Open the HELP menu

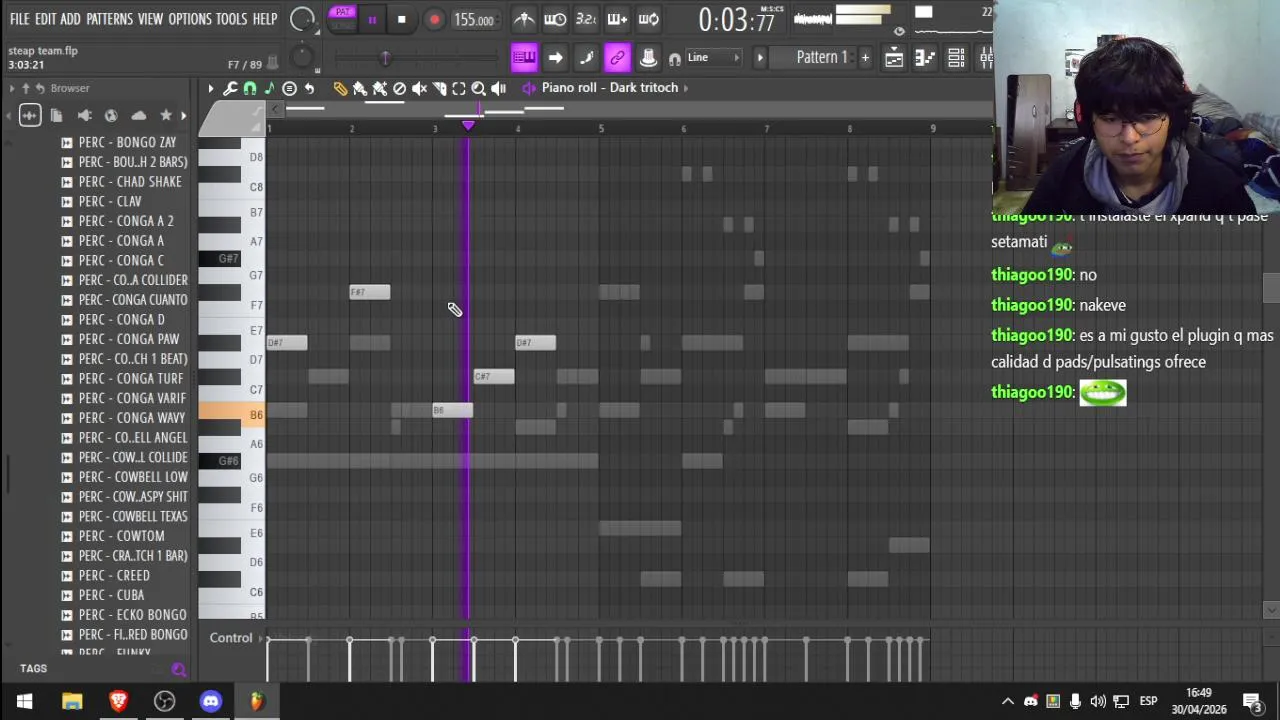click(x=265, y=19)
